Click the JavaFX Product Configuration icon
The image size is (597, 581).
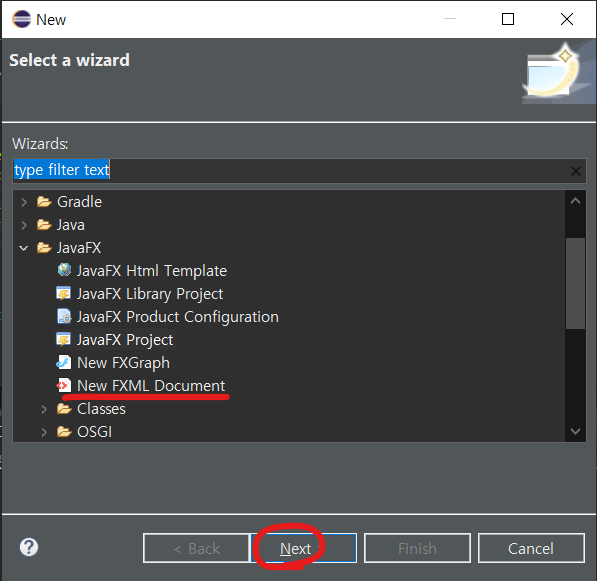64,316
